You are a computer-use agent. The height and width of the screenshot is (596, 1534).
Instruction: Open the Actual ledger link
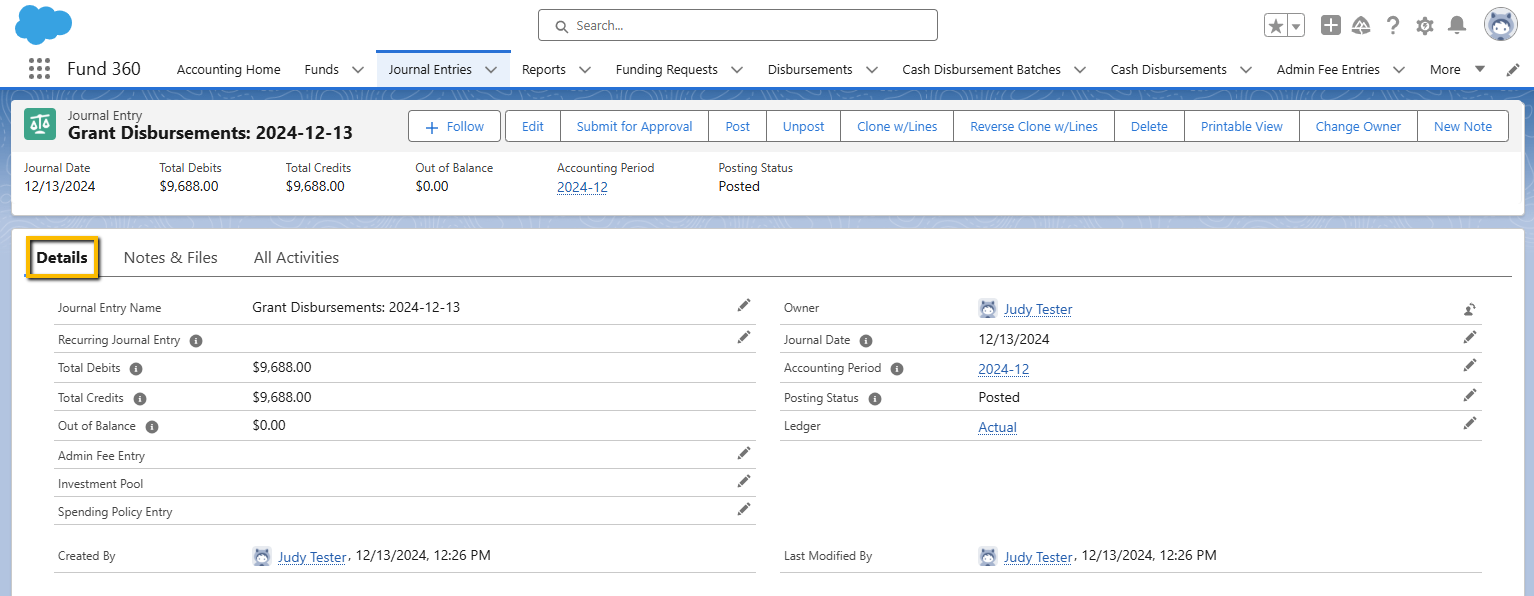(997, 427)
